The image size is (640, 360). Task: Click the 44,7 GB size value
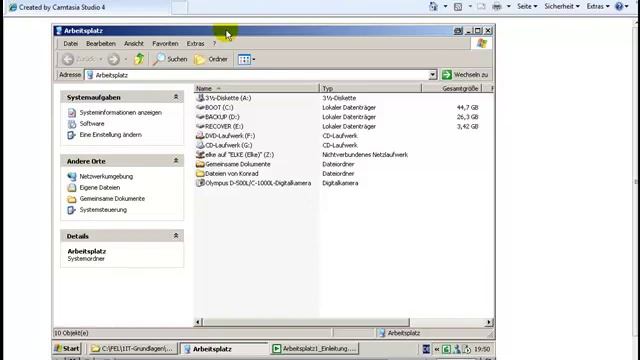[467, 107]
